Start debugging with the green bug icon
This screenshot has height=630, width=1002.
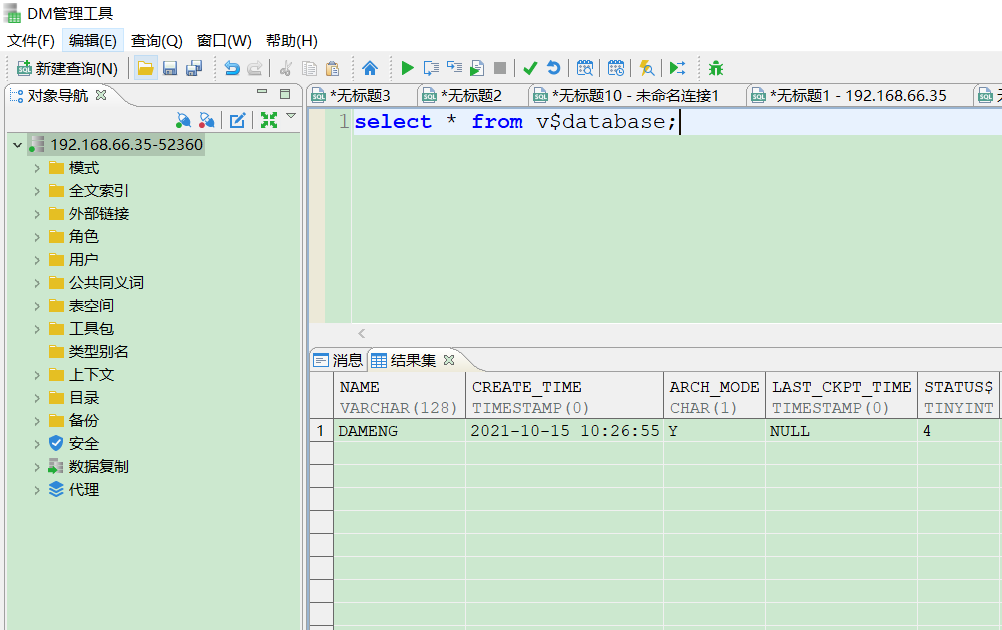pyautogui.click(x=716, y=68)
